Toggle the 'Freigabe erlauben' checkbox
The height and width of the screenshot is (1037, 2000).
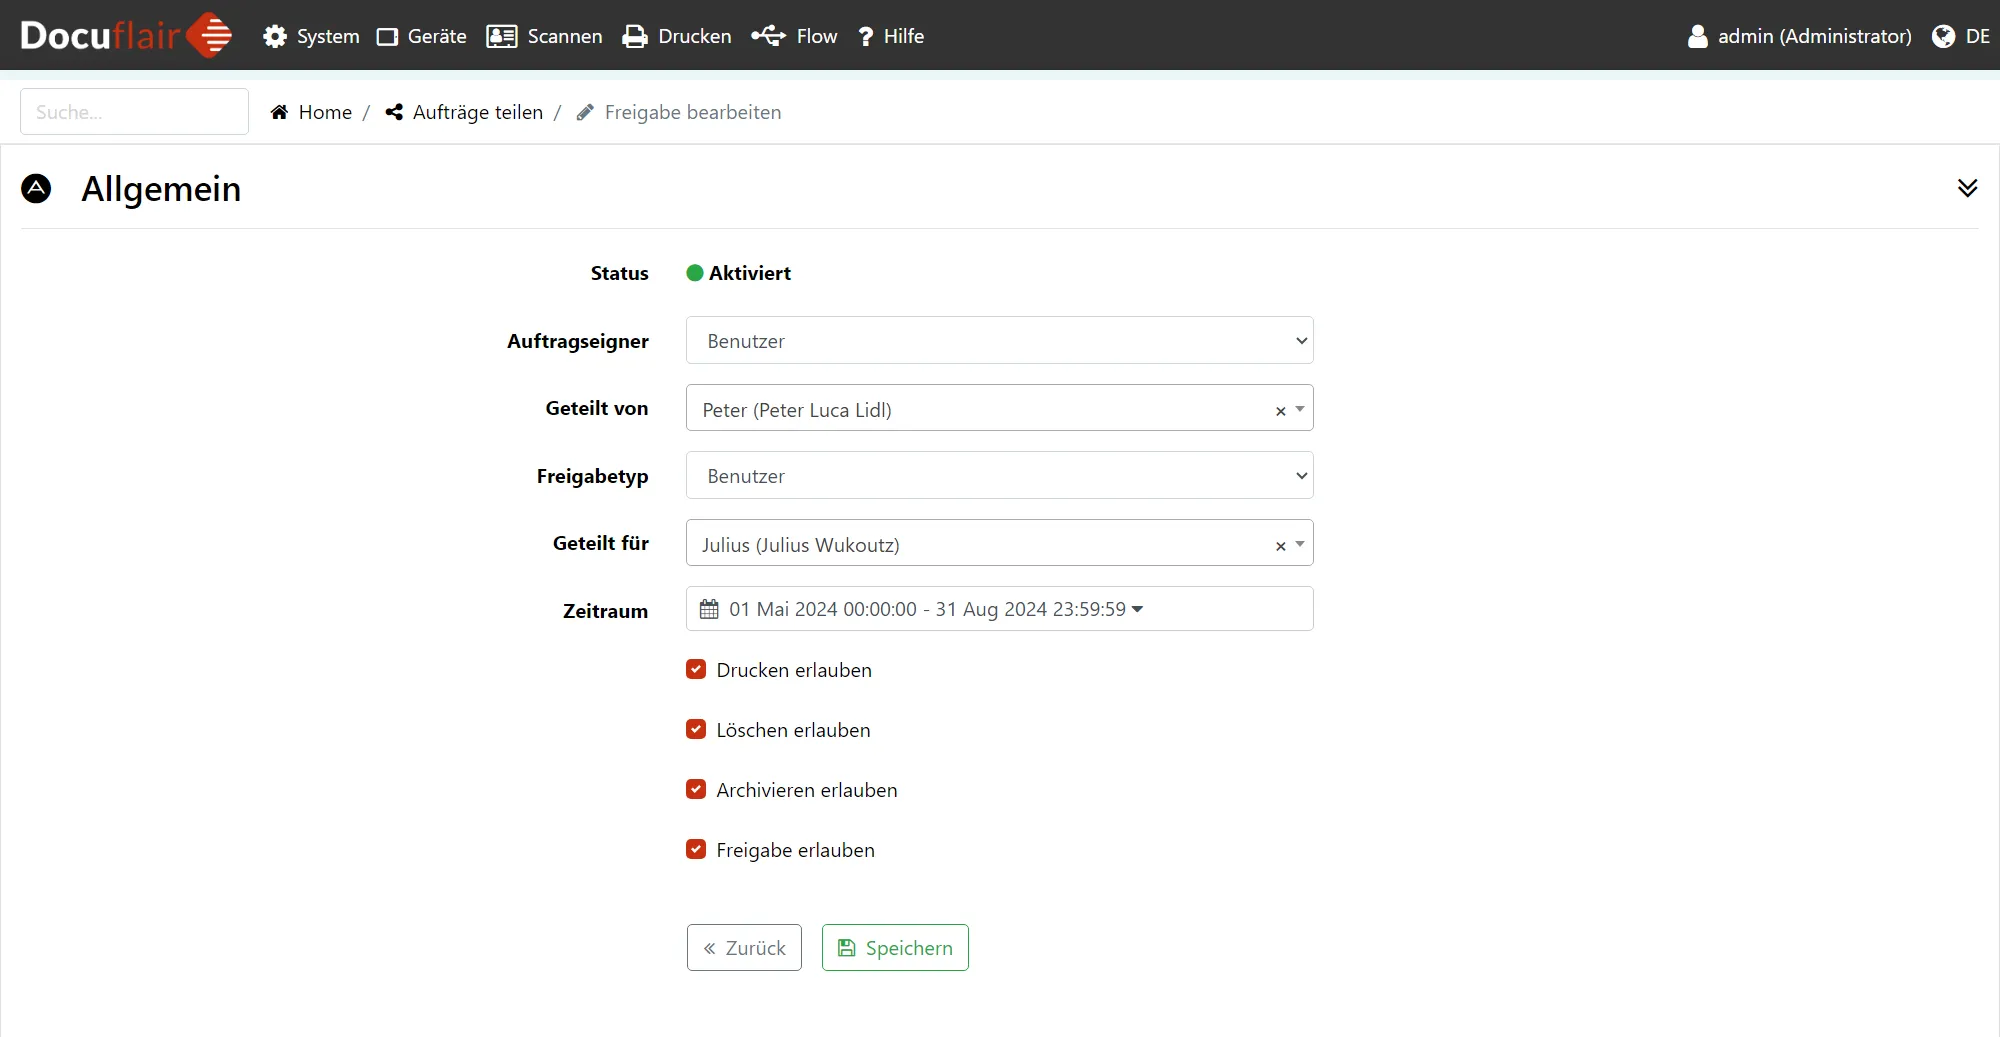(696, 849)
